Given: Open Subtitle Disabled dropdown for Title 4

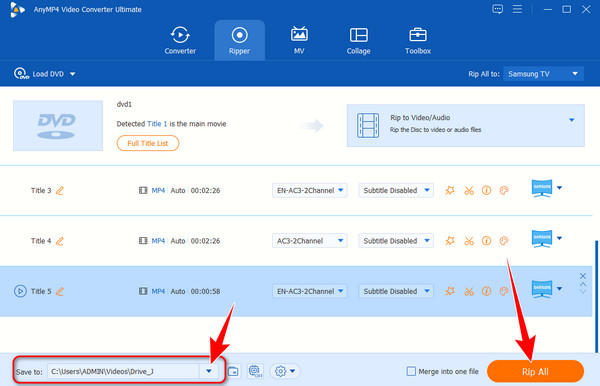Looking at the screenshot, I should click(396, 241).
